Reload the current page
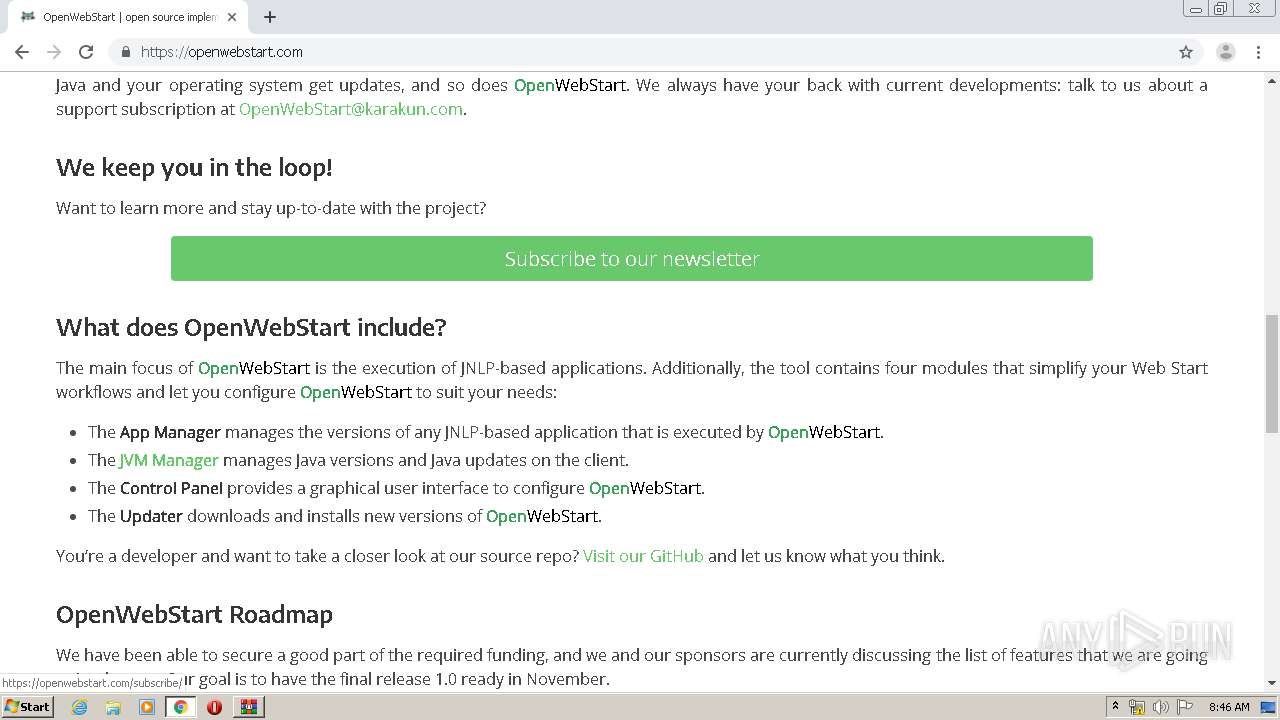Screen dimensions: 1280x720 [x=86, y=52]
